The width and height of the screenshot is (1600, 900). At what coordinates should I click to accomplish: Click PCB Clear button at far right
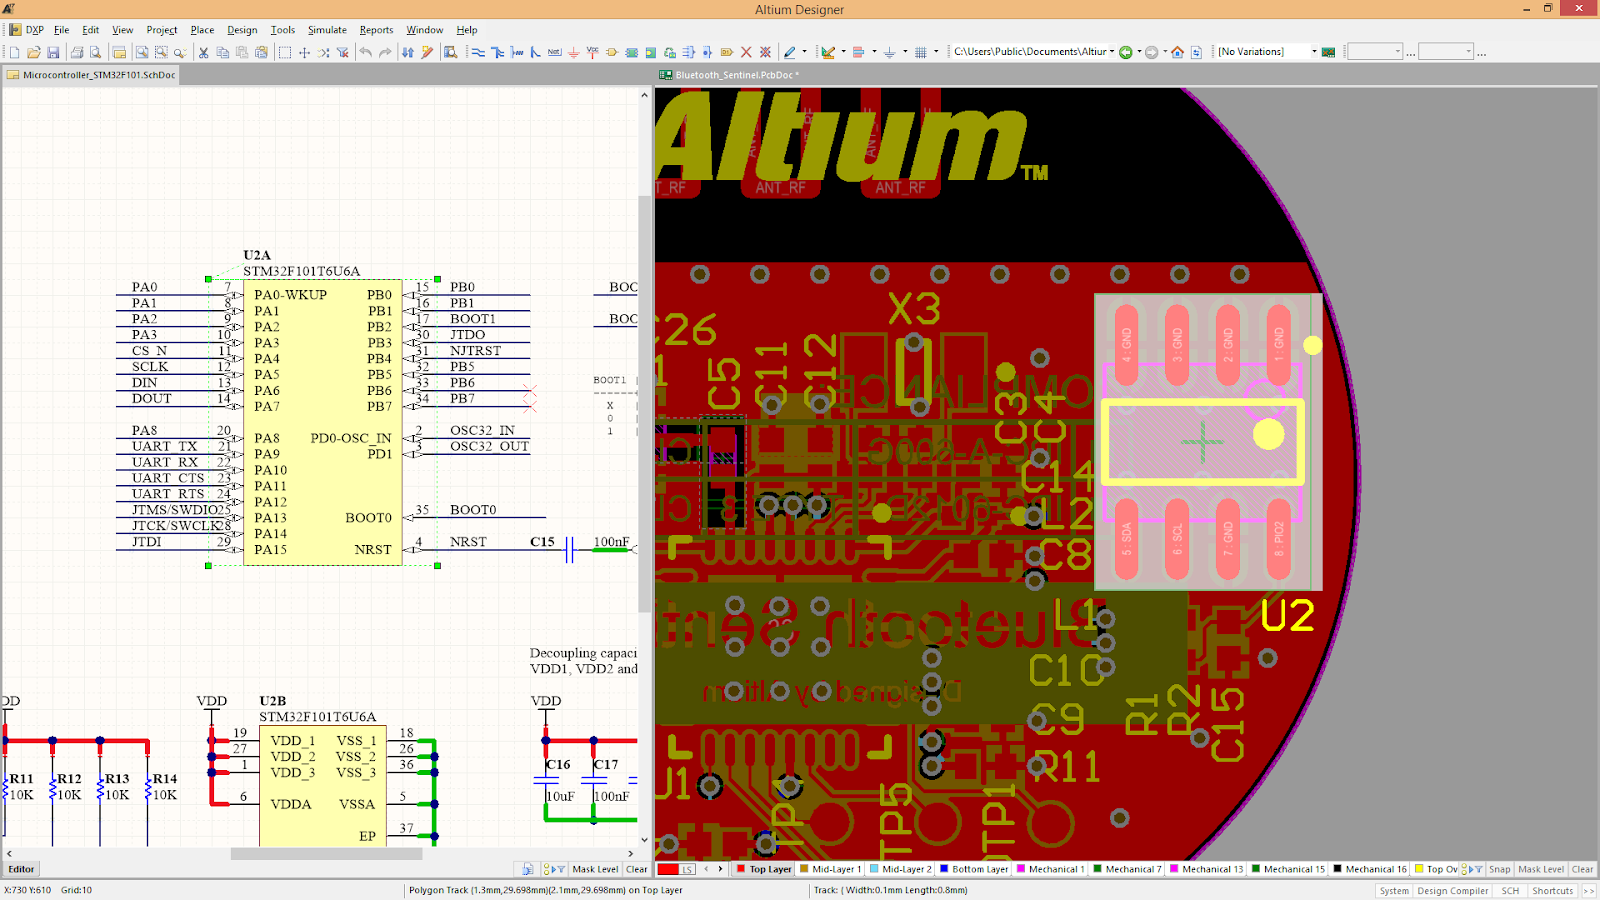pos(1582,869)
